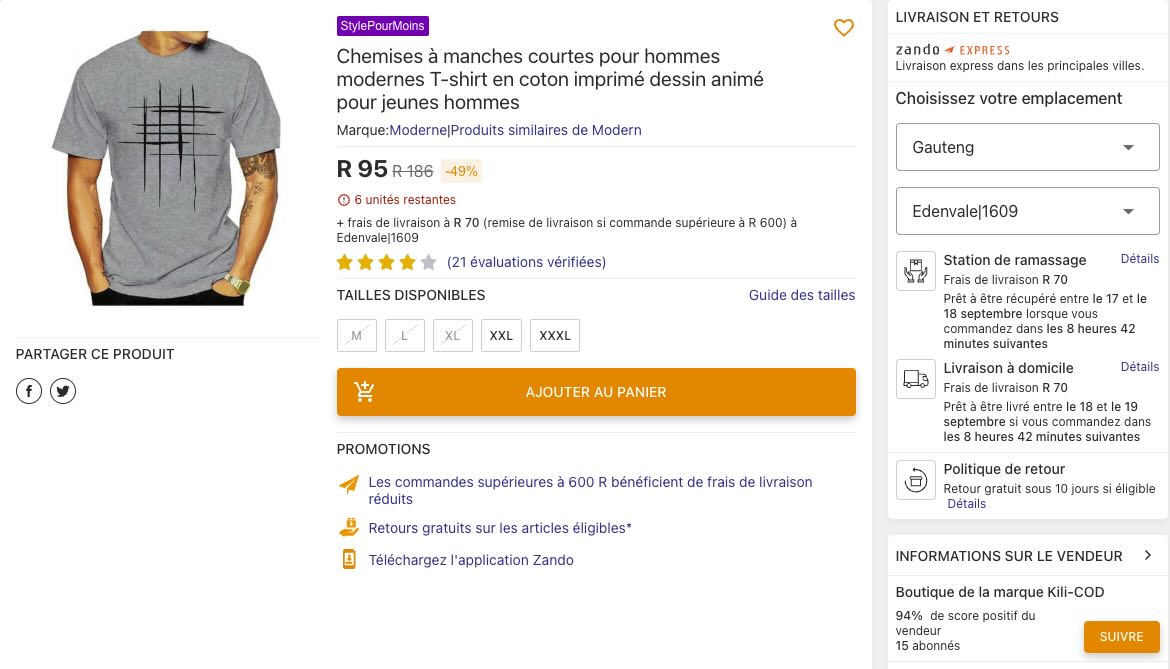
Task: Click the Livraison à domicile truck icon
Action: tap(915, 379)
